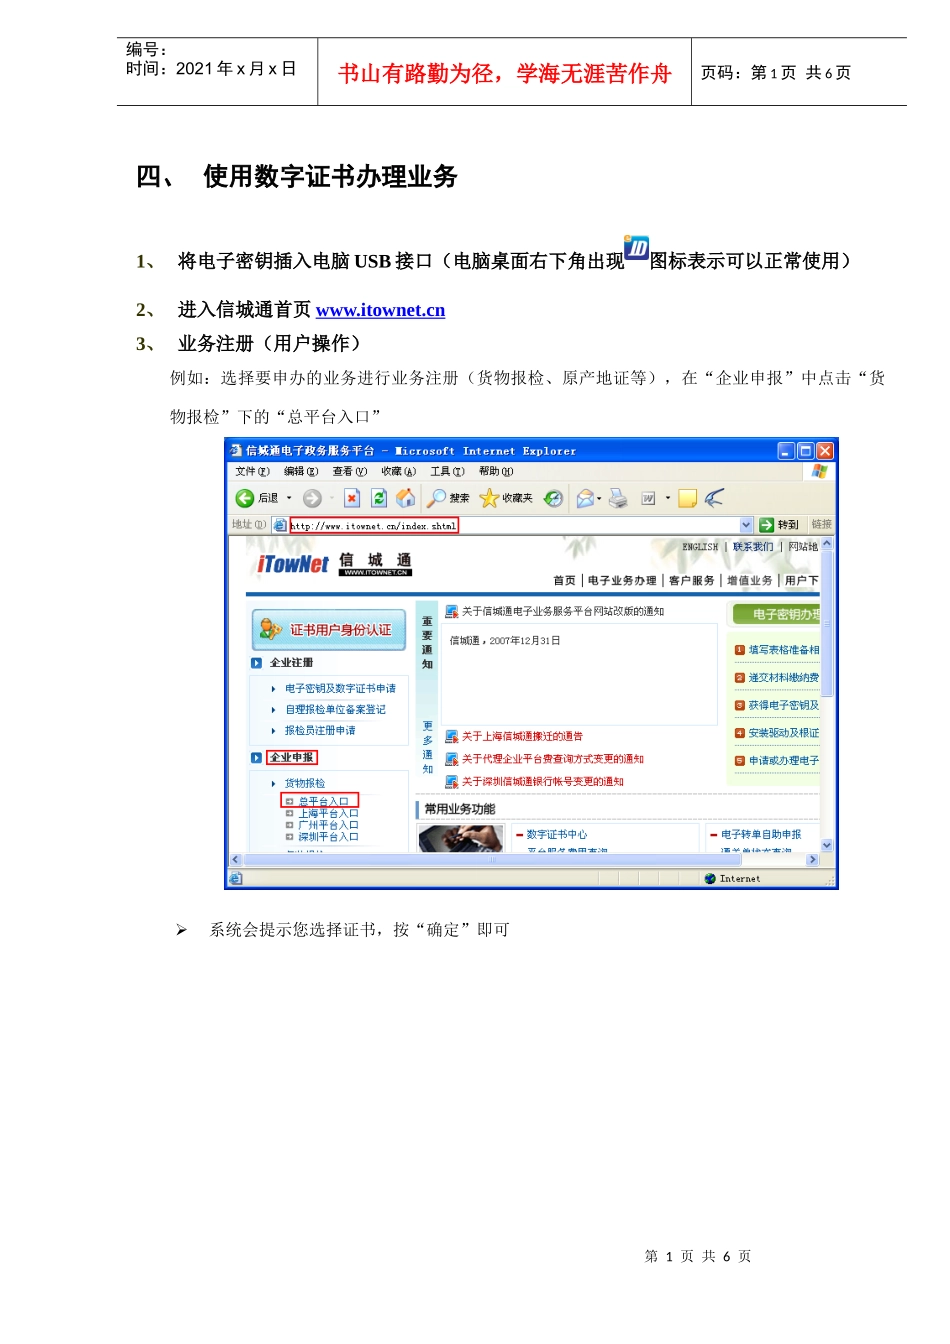950x1344 pixels.
Task: Expand the 电子密钥及数字证书申请 item
Action: coord(274,689)
